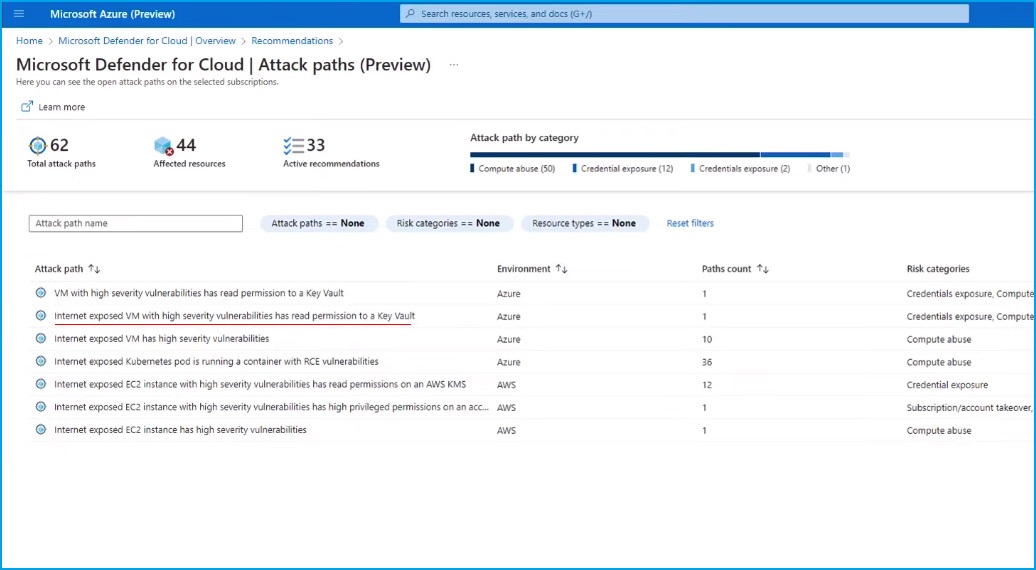The height and width of the screenshot is (570, 1036).
Task: Click the 44 Affected resources count
Action: click(x=186, y=145)
